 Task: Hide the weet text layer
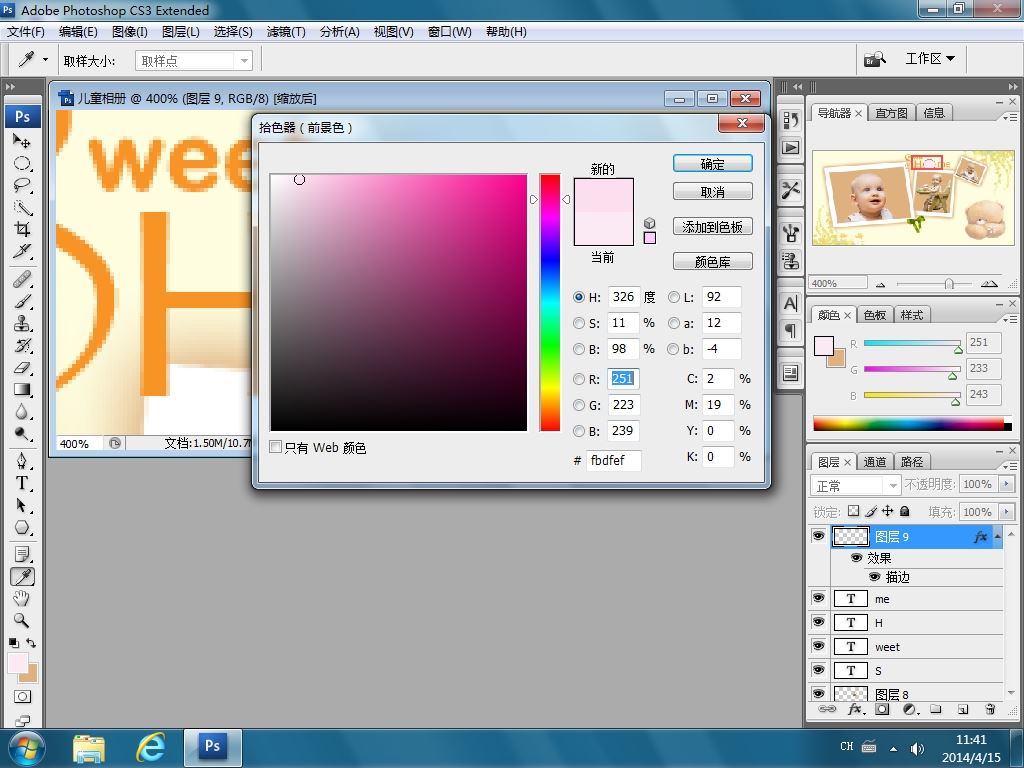click(818, 646)
